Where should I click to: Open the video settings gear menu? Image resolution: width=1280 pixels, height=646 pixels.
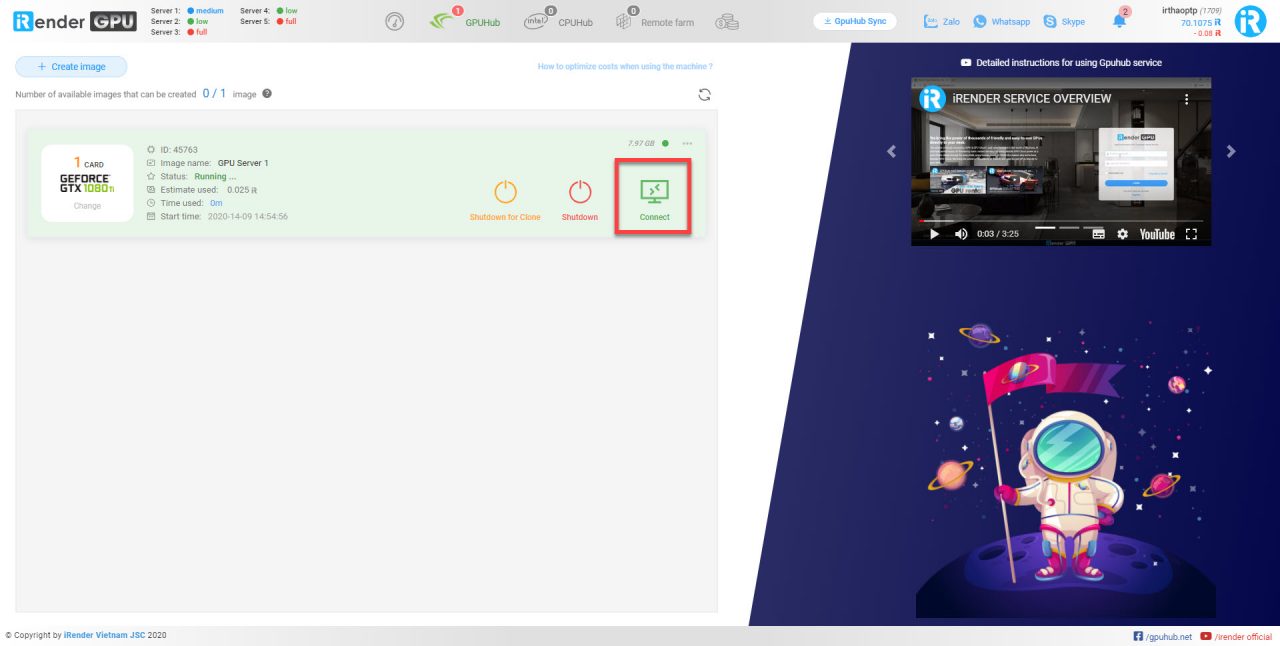point(1122,234)
